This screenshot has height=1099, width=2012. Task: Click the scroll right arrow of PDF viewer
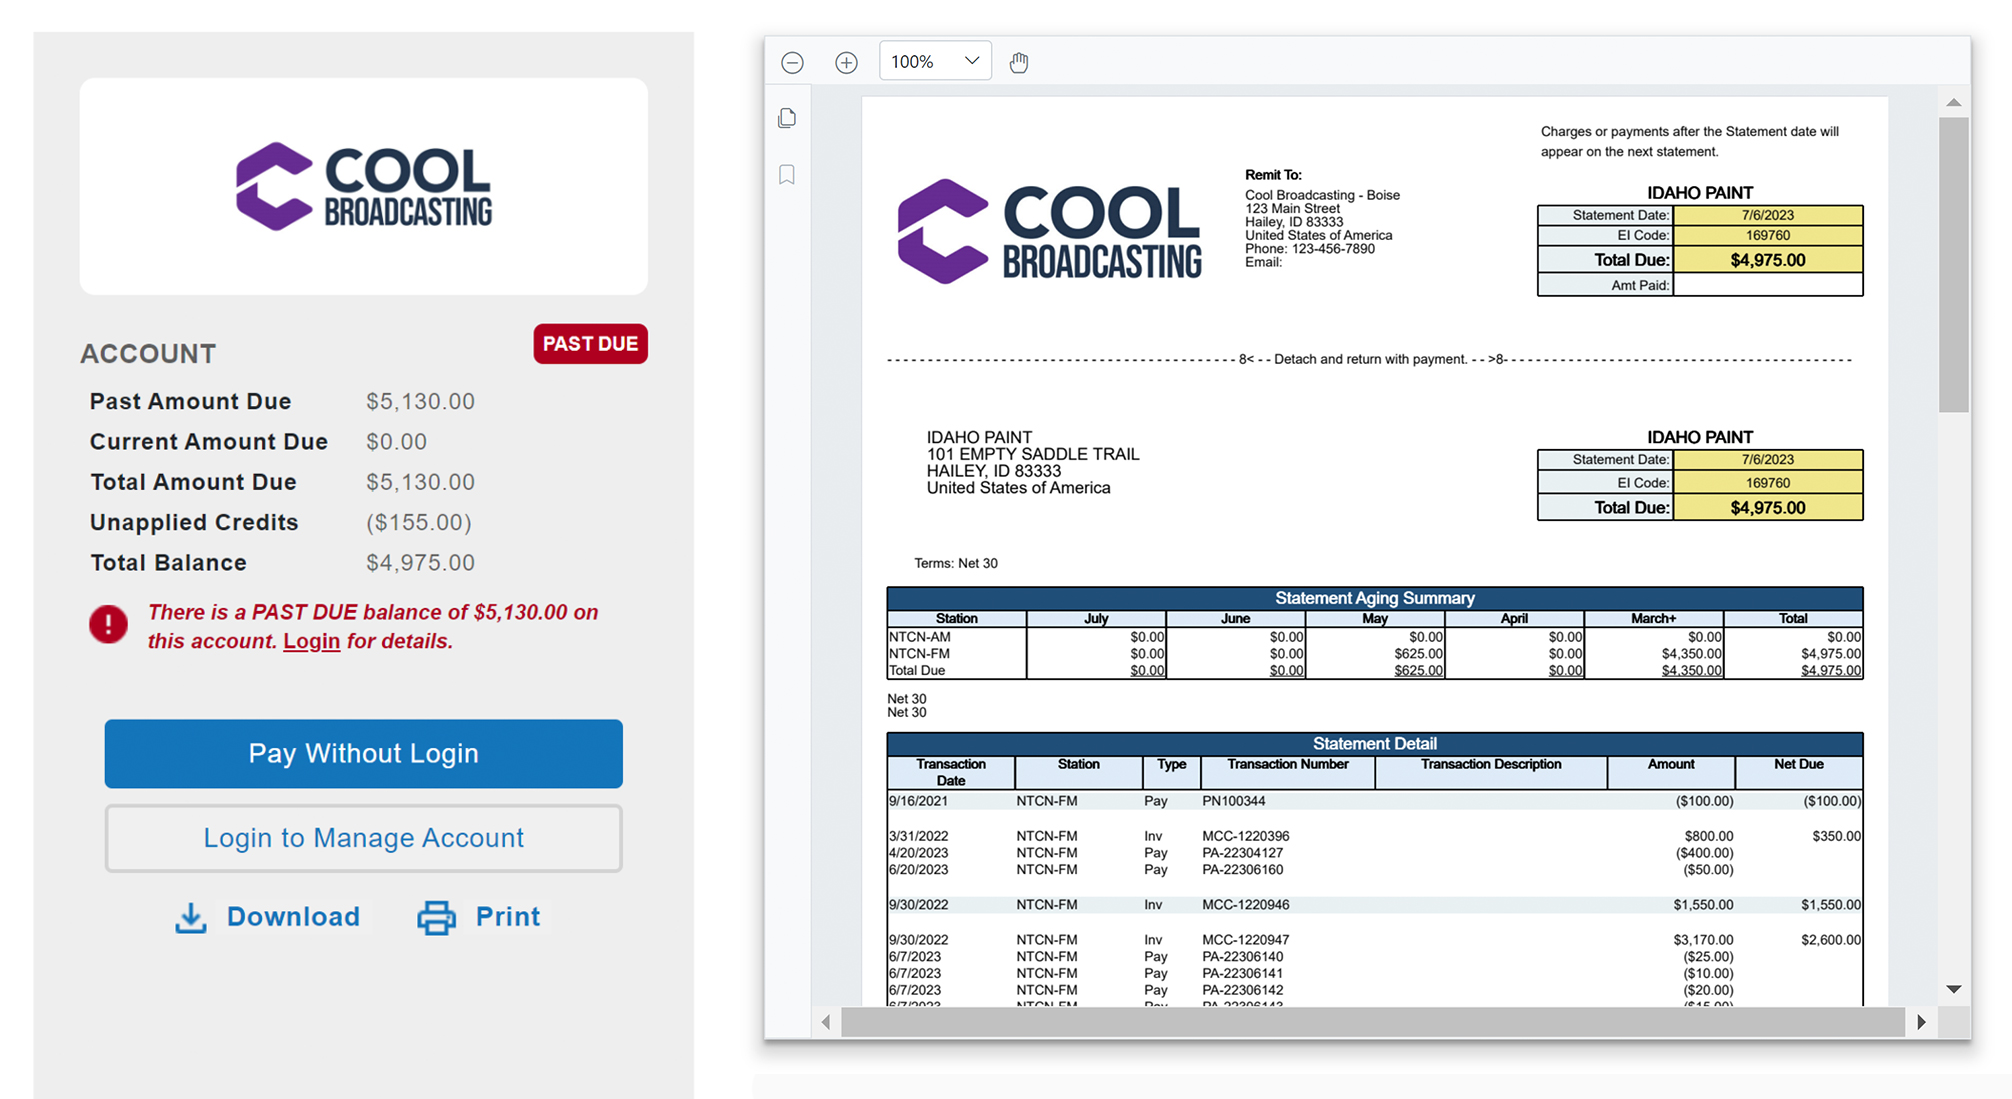(1921, 1022)
